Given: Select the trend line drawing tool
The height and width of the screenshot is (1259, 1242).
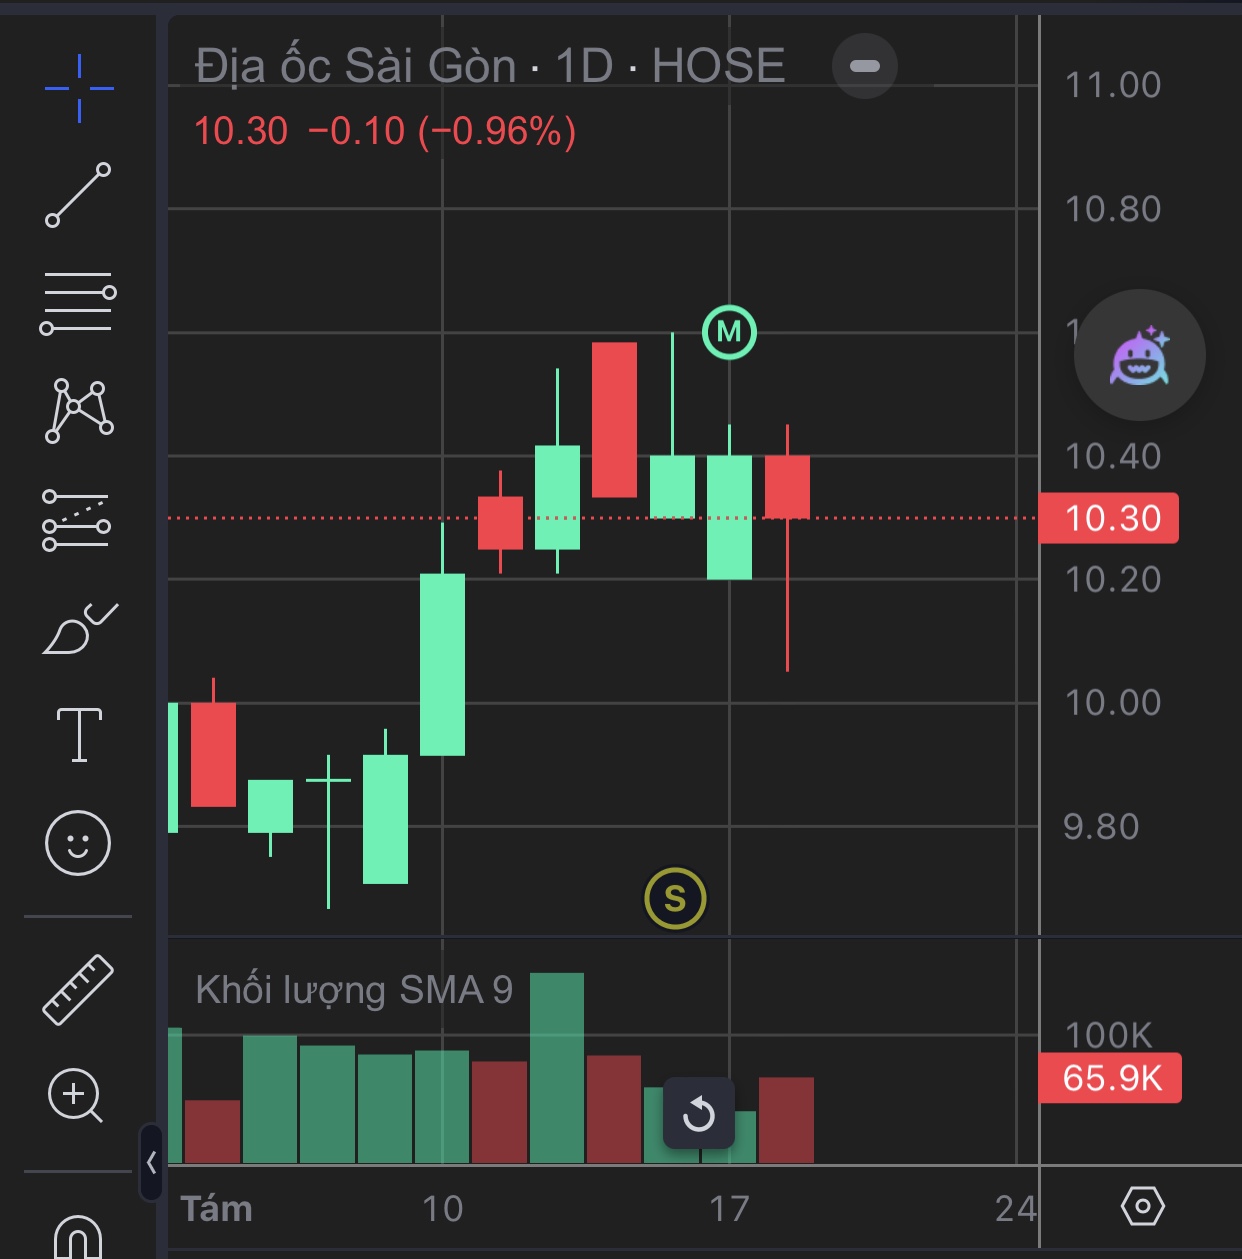Looking at the screenshot, I should (78, 195).
